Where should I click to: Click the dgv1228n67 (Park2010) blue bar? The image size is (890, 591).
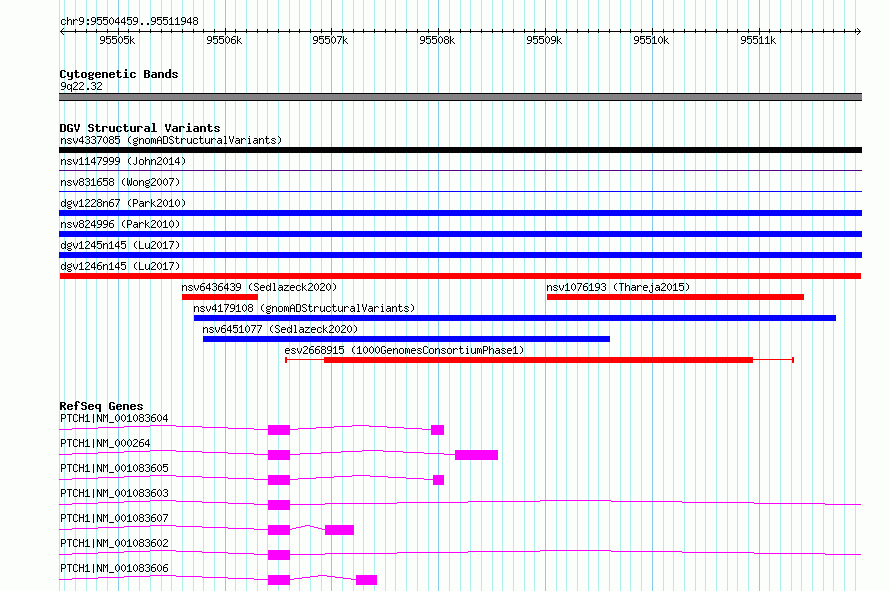(x=460, y=213)
